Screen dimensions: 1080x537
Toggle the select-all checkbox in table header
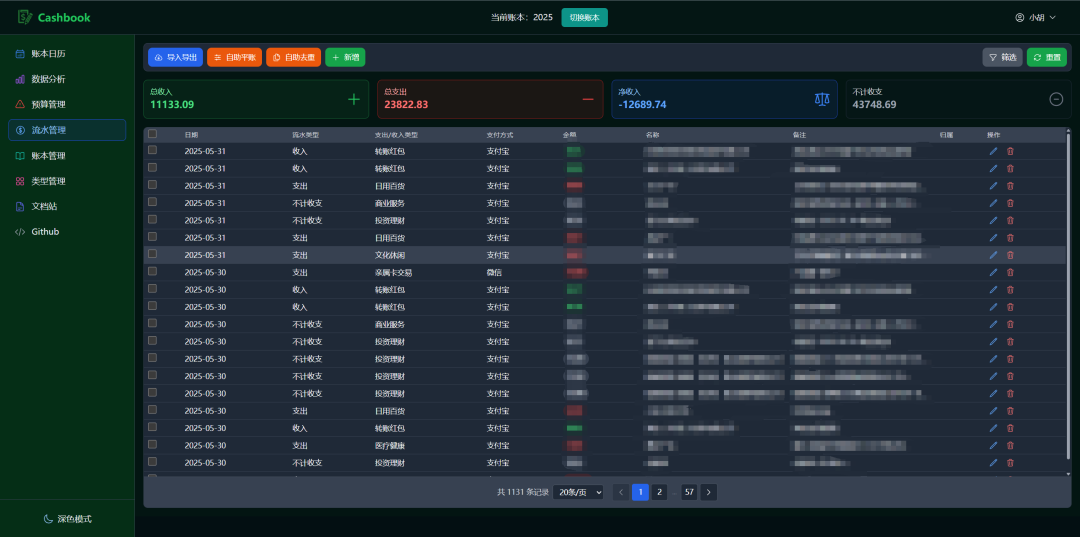(152, 134)
